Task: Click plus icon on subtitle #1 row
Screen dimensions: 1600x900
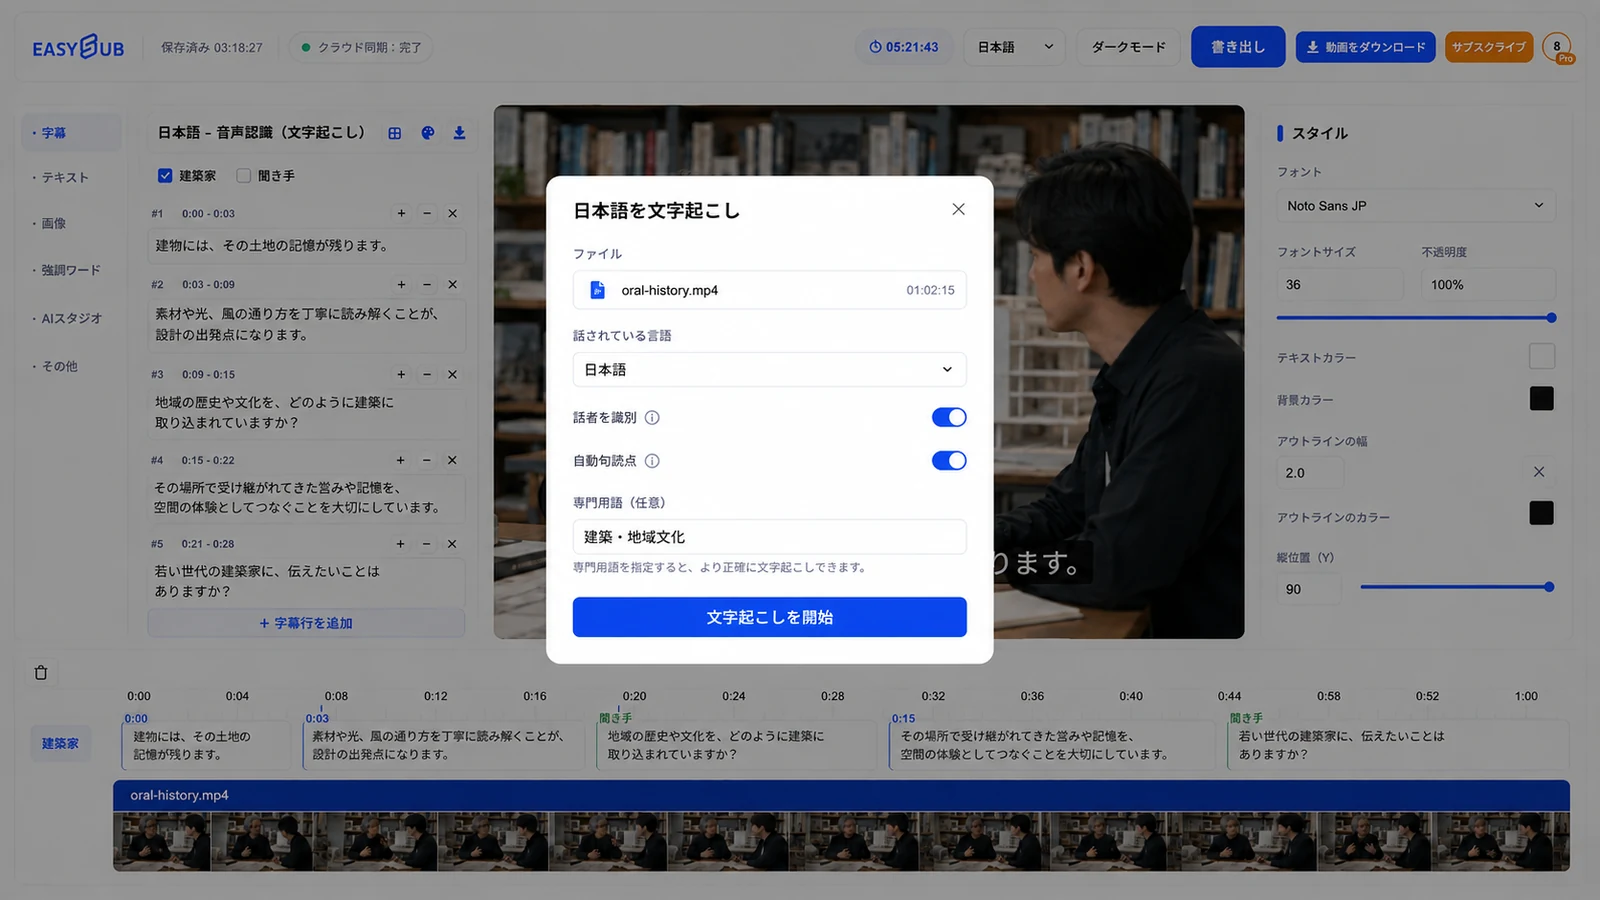Action: pos(401,213)
